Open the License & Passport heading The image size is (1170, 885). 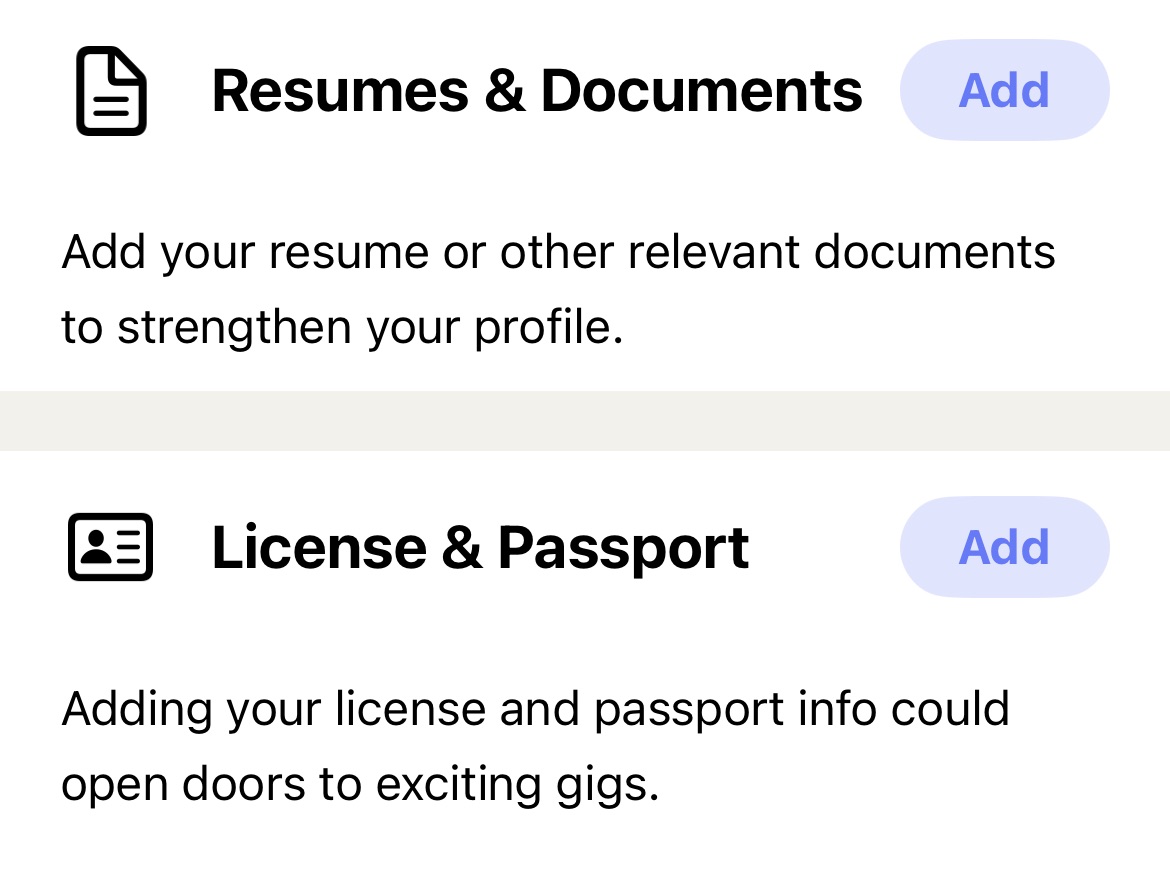pos(480,548)
